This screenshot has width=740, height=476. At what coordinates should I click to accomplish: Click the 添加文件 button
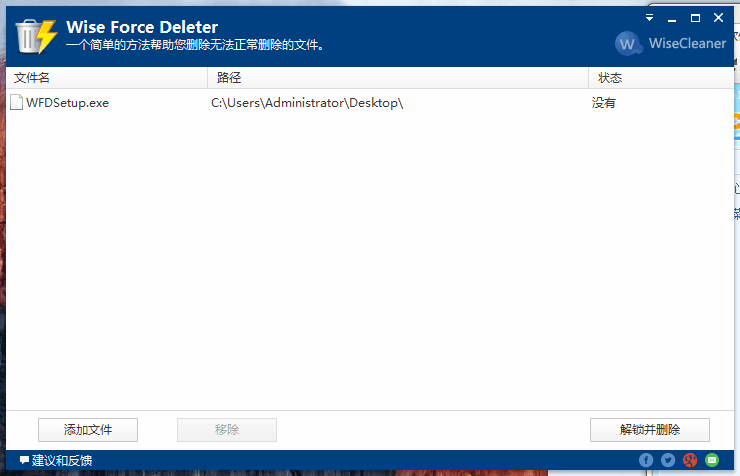click(88, 430)
